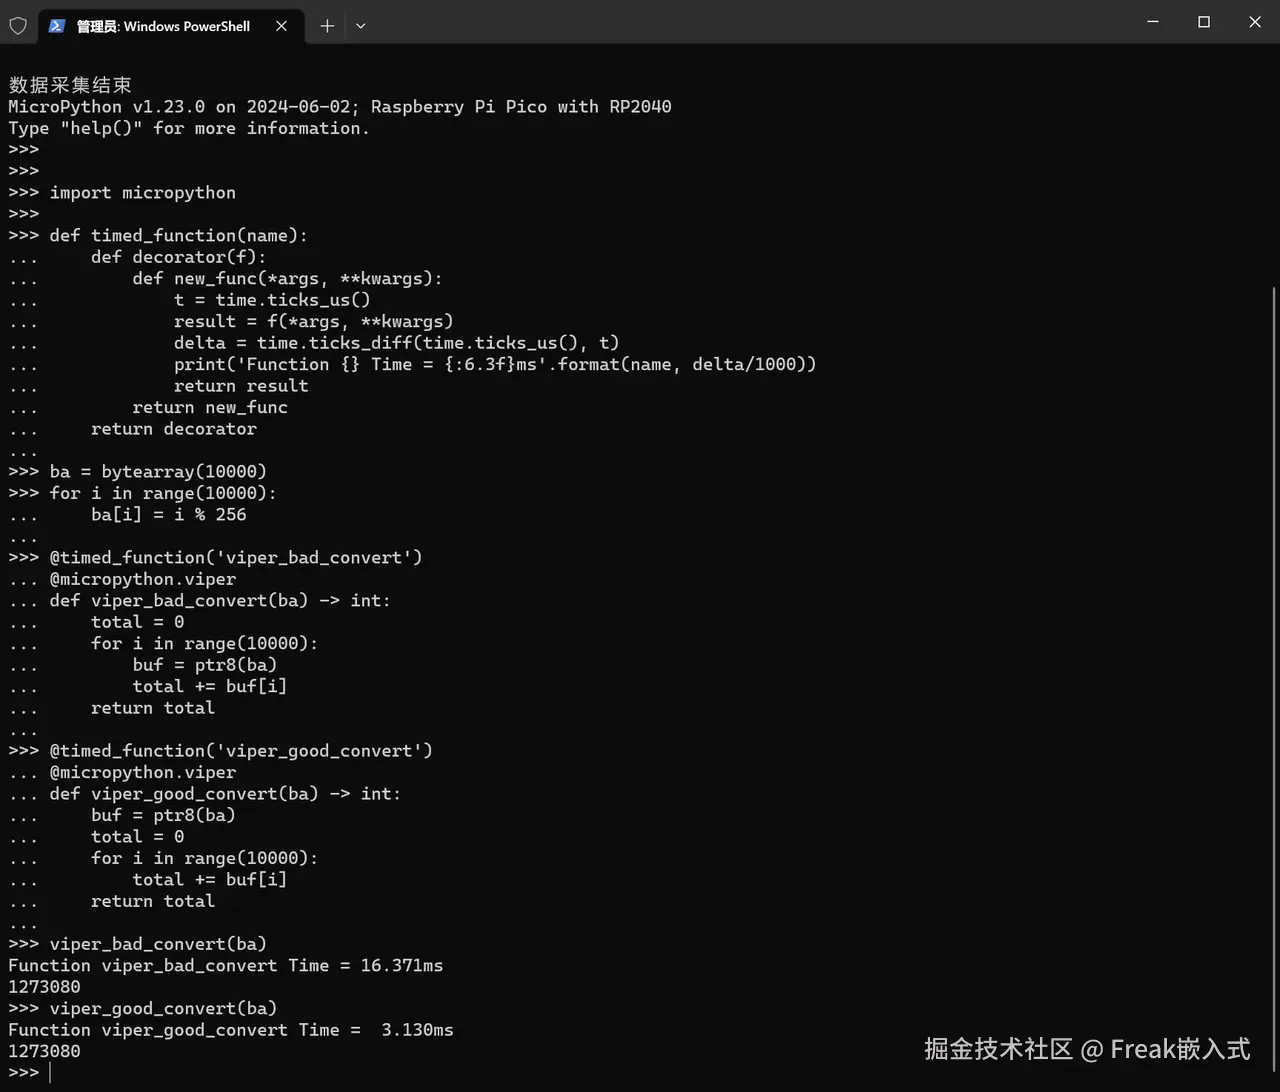Click the 数据采集结束 text line
This screenshot has height=1092, width=1280.
(70, 85)
